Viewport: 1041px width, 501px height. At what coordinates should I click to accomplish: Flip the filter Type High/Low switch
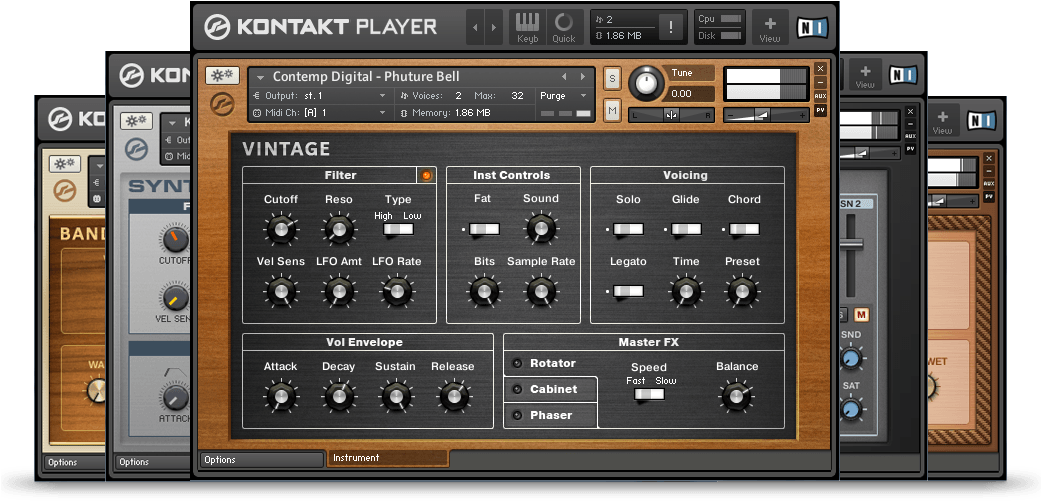point(398,229)
